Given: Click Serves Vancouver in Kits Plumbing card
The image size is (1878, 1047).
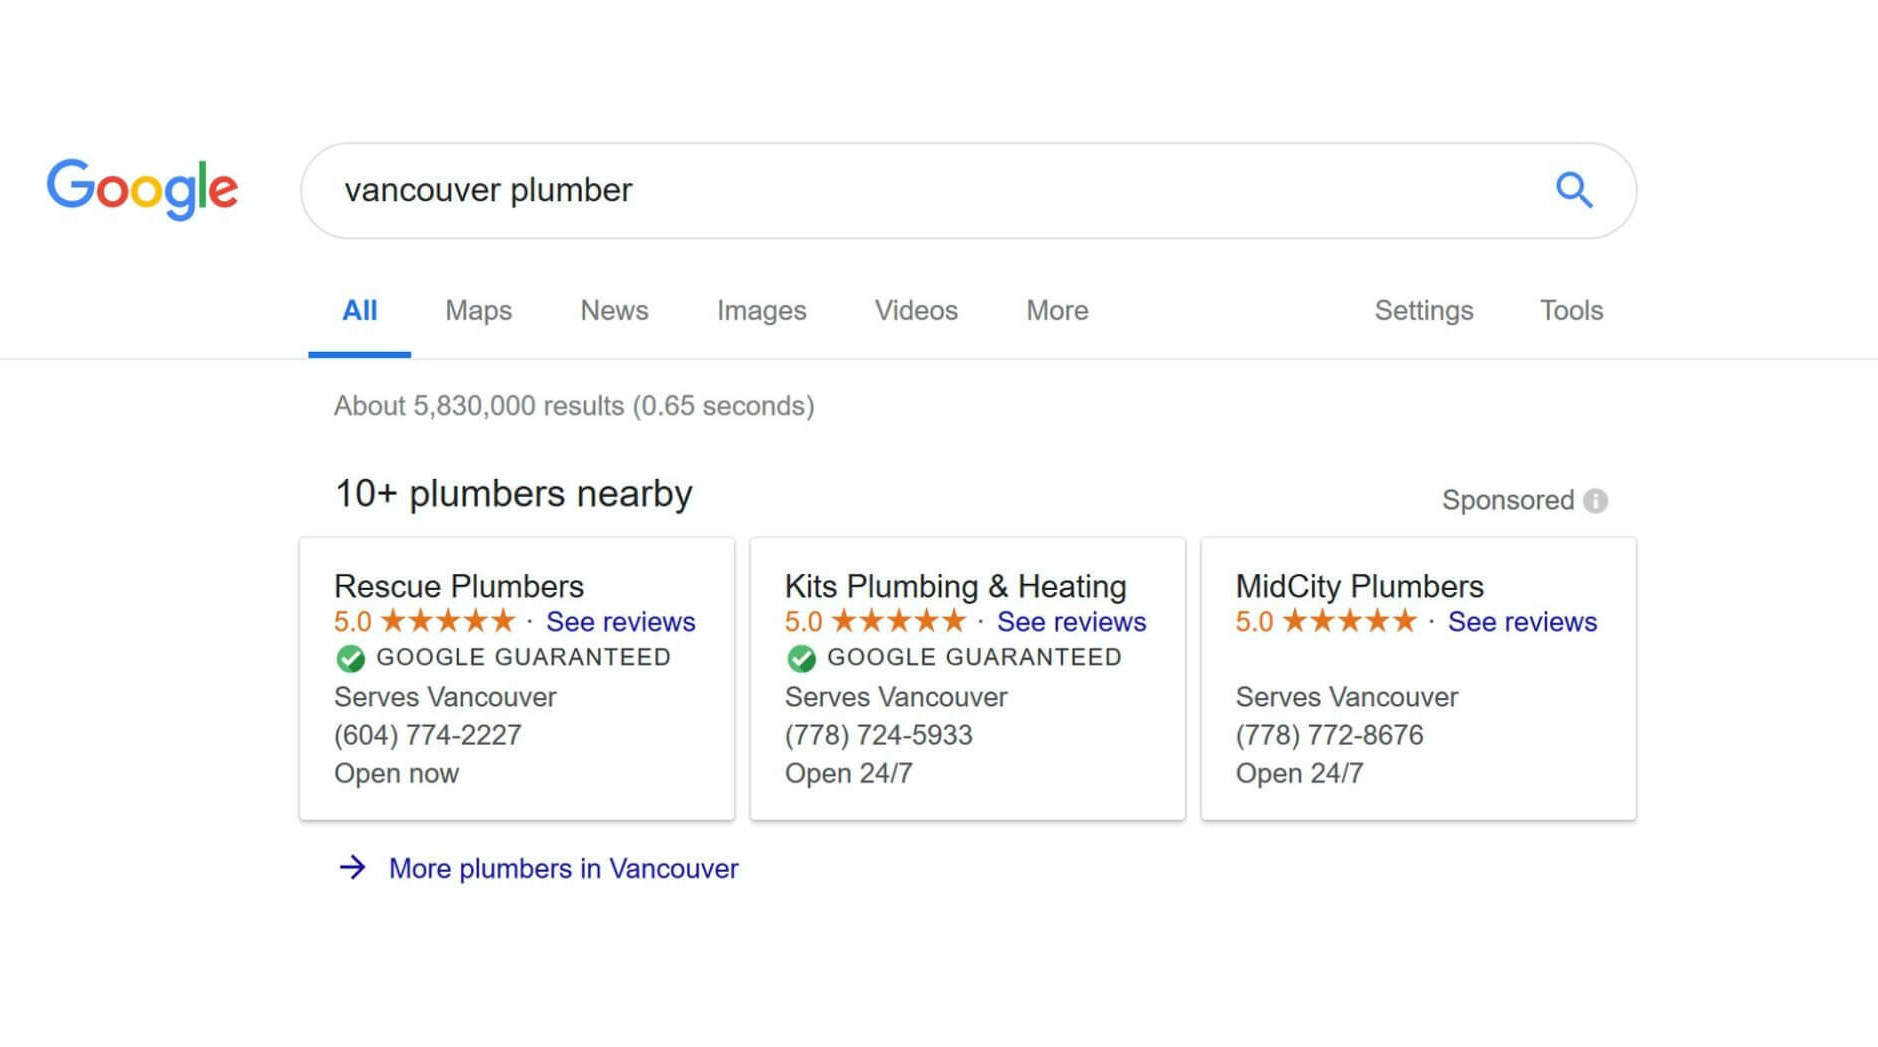Looking at the screenshot, I should pos(896,697).
